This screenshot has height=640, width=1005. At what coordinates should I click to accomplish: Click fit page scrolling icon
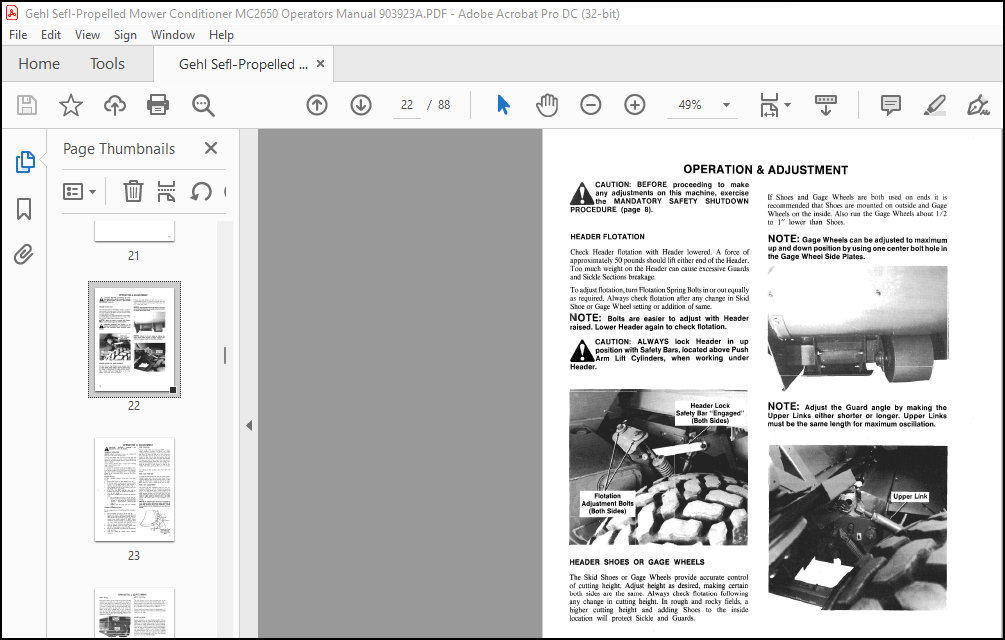[769, 105]
